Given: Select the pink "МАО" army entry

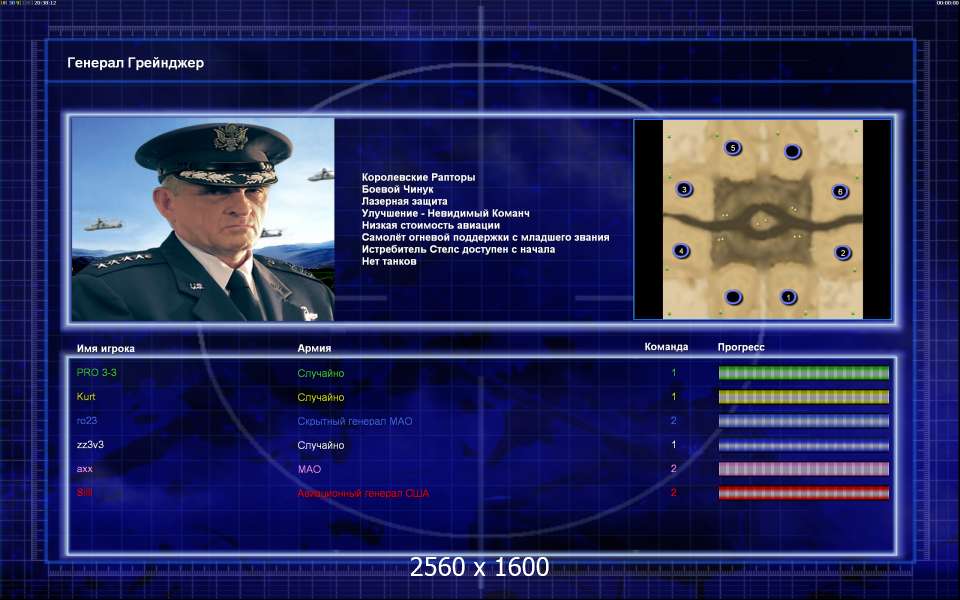Looking at the screenshot, I should [x=309, y=469].
